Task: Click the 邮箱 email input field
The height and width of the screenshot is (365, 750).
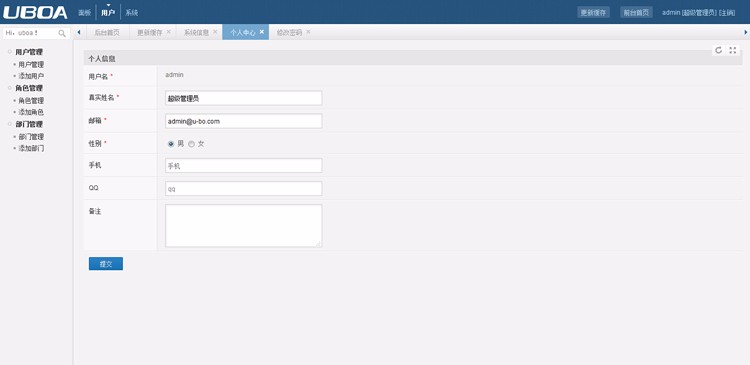Action: point(243,121)
